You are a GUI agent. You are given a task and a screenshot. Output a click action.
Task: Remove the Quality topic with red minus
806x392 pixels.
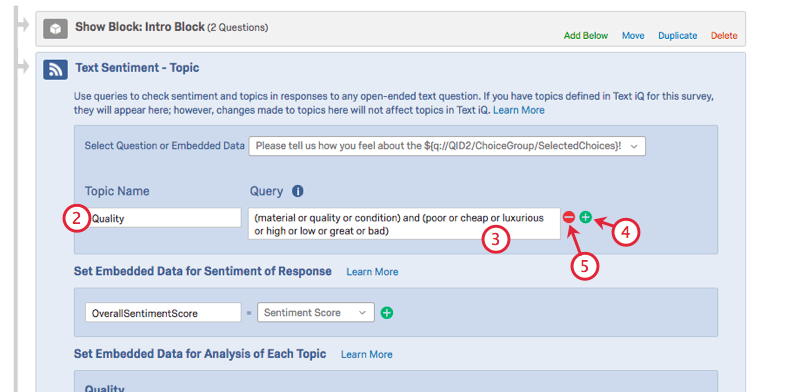(x=569, y=217)
